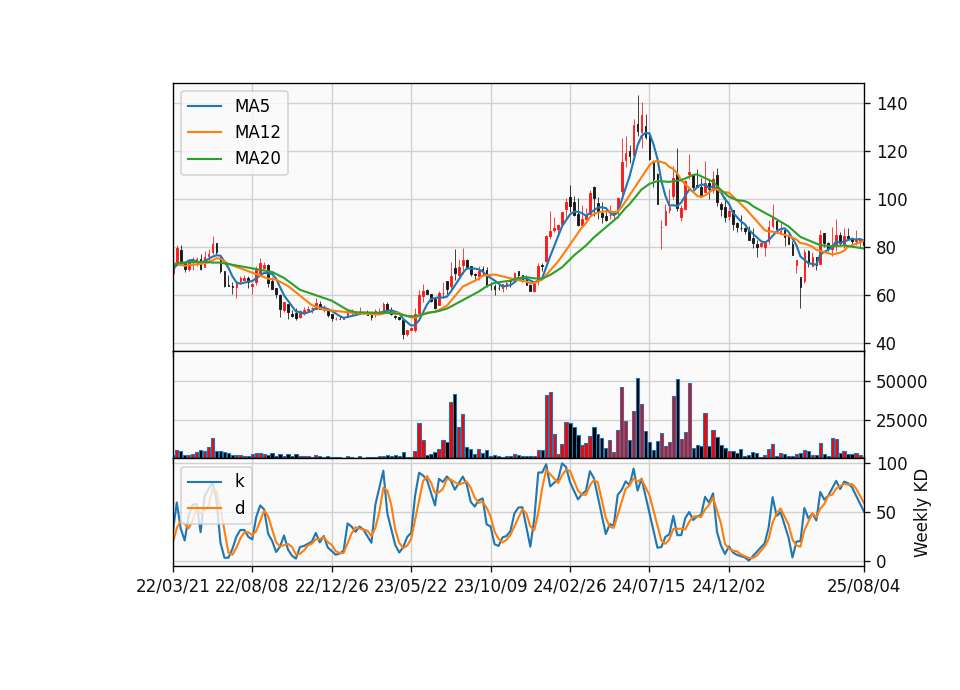
Task: Click the 25/08/04 date tick label
Action: (x=864, y=586)
